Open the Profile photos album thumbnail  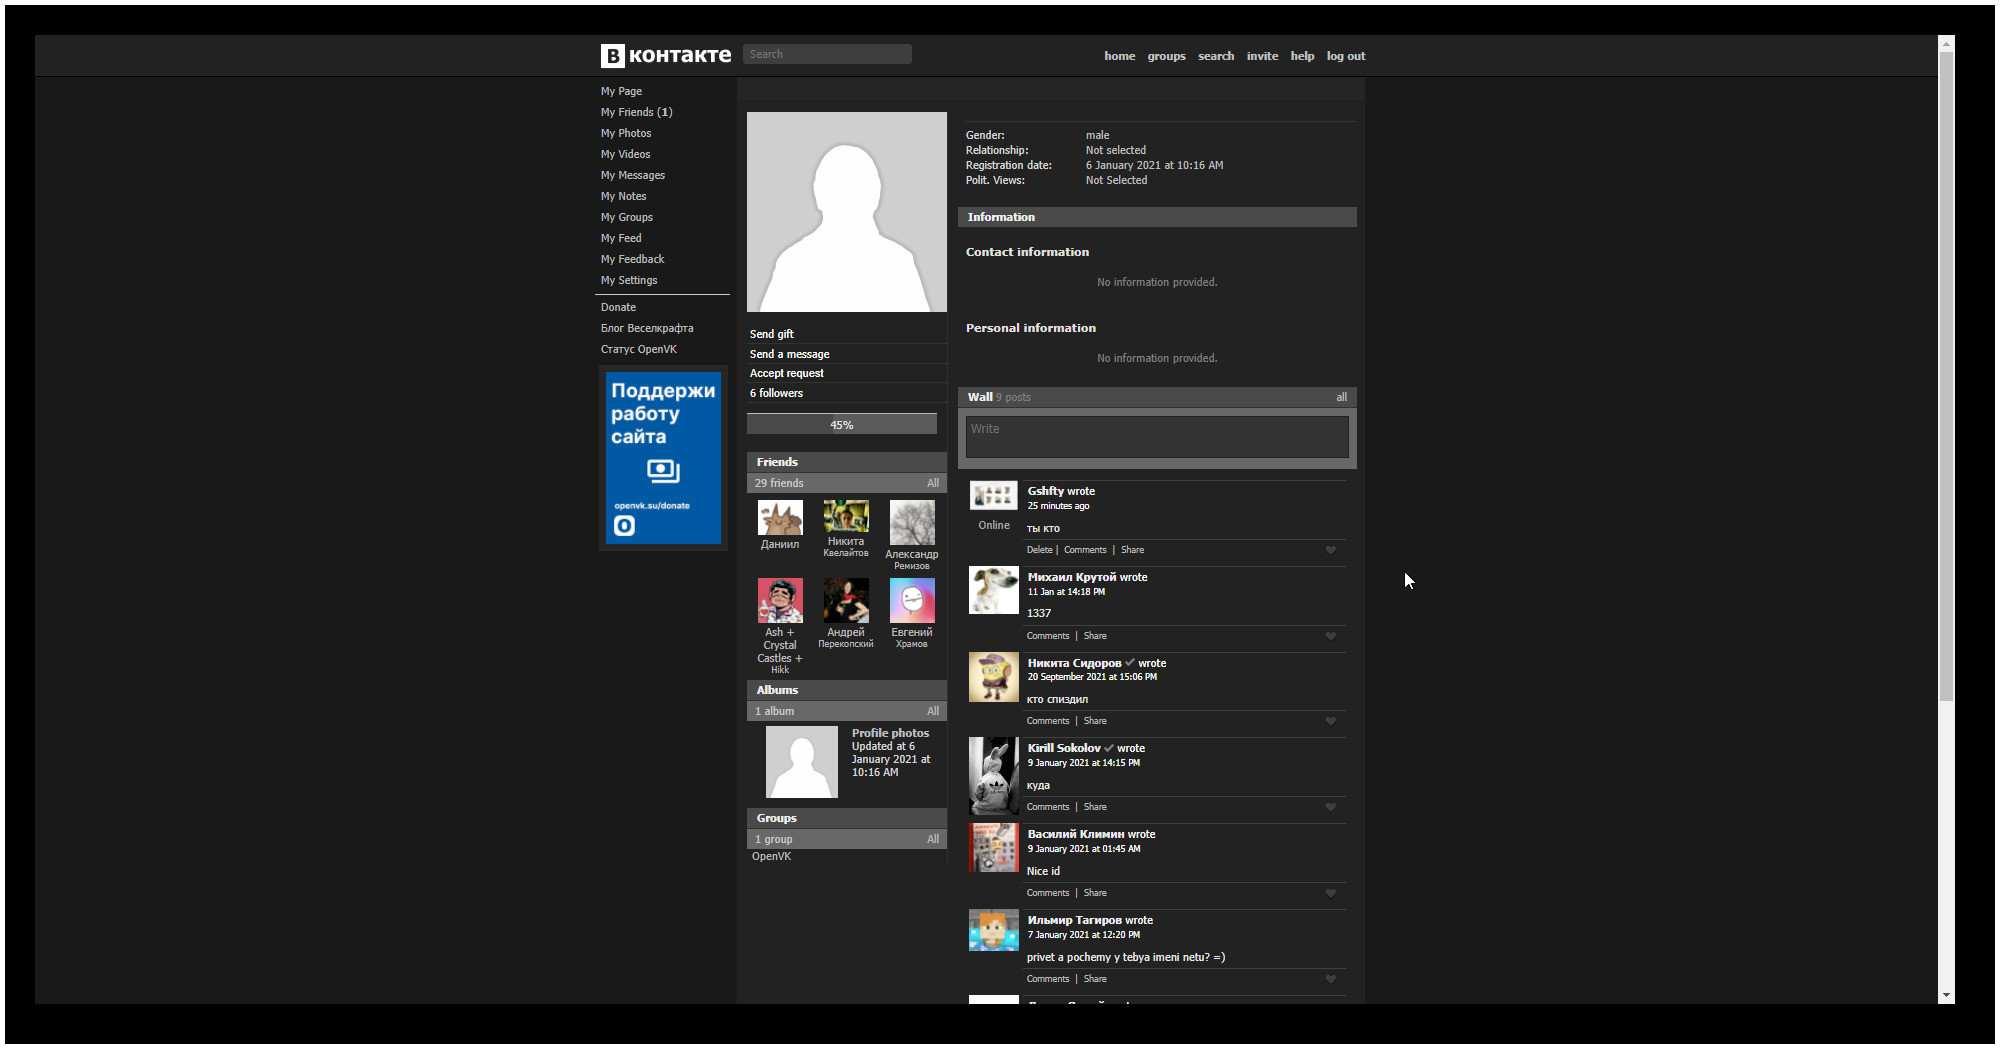[x=801, y=762]
